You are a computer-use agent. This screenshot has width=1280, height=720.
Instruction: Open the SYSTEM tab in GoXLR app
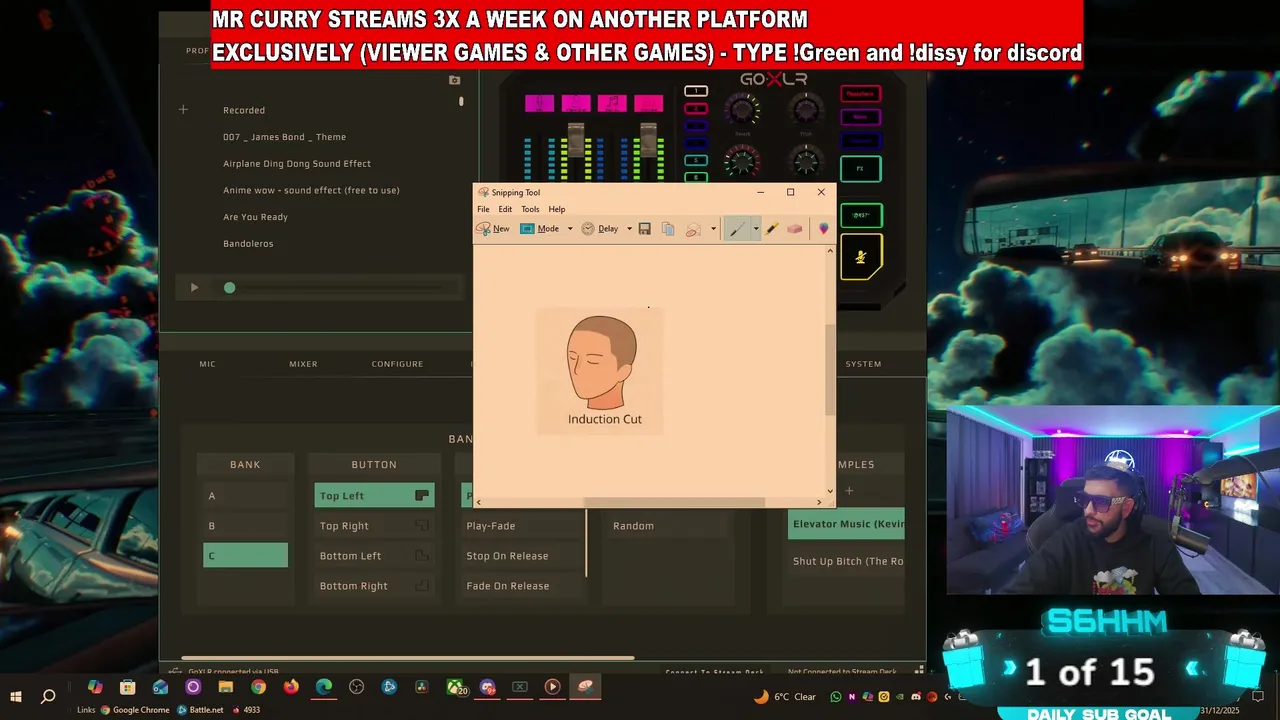863,364
